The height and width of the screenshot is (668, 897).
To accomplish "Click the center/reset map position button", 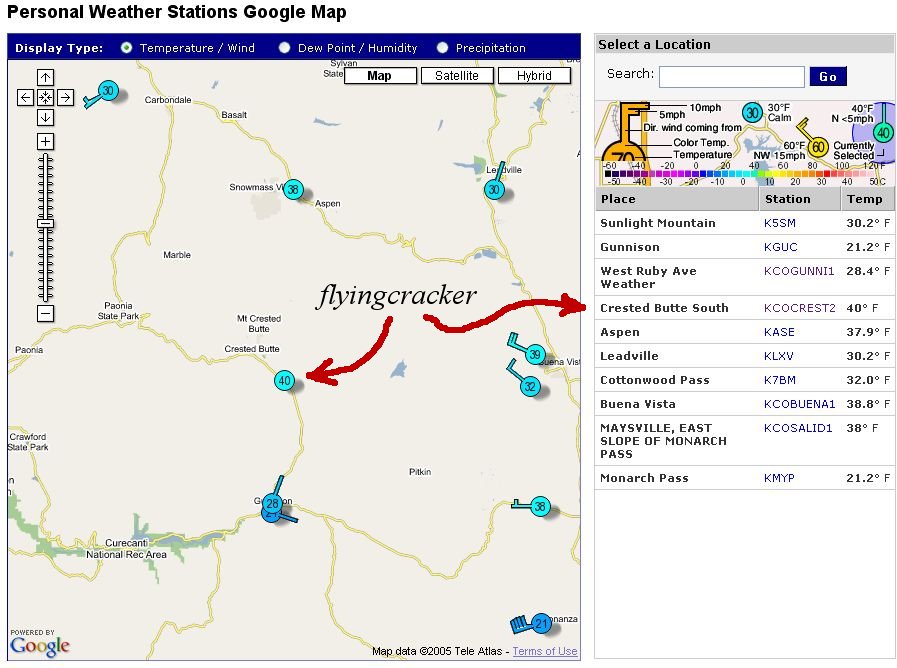I will (45, 97).
